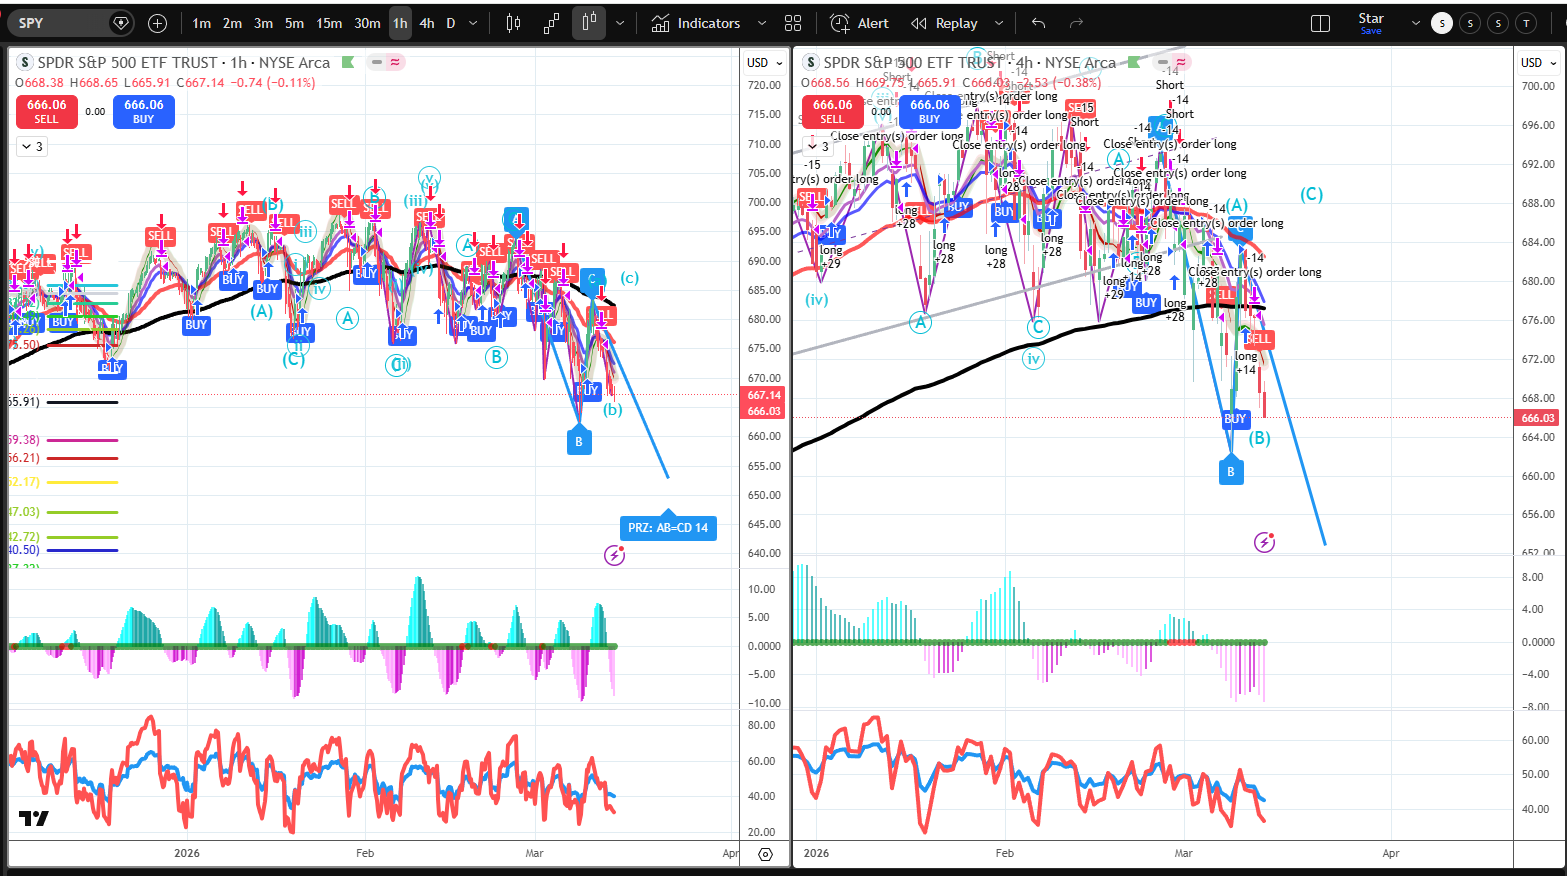The image size is (1567, 876).
Task: Expand the chart style dropdown
Action: (620, 23)
